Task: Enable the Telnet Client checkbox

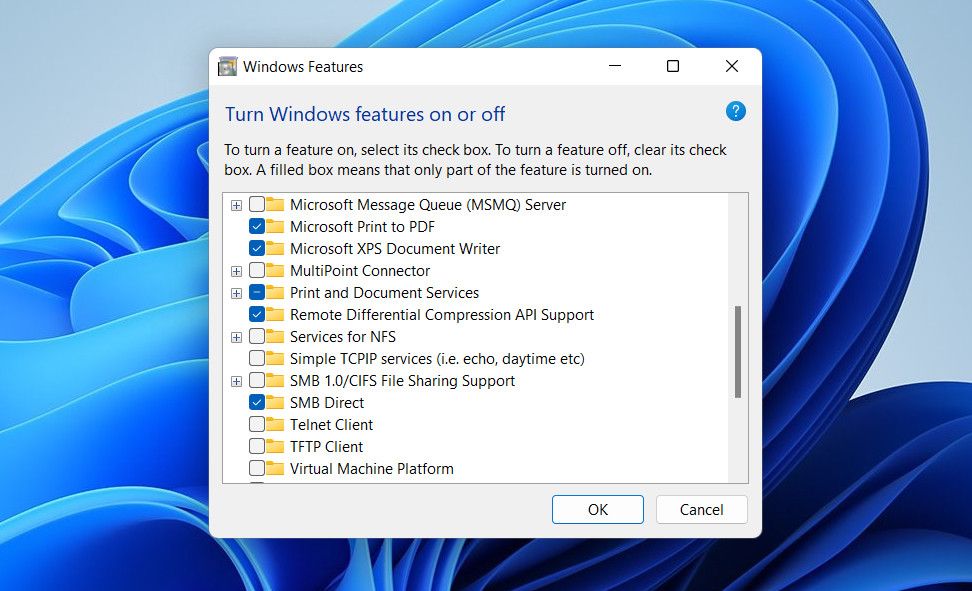Action: pos(255,424)
